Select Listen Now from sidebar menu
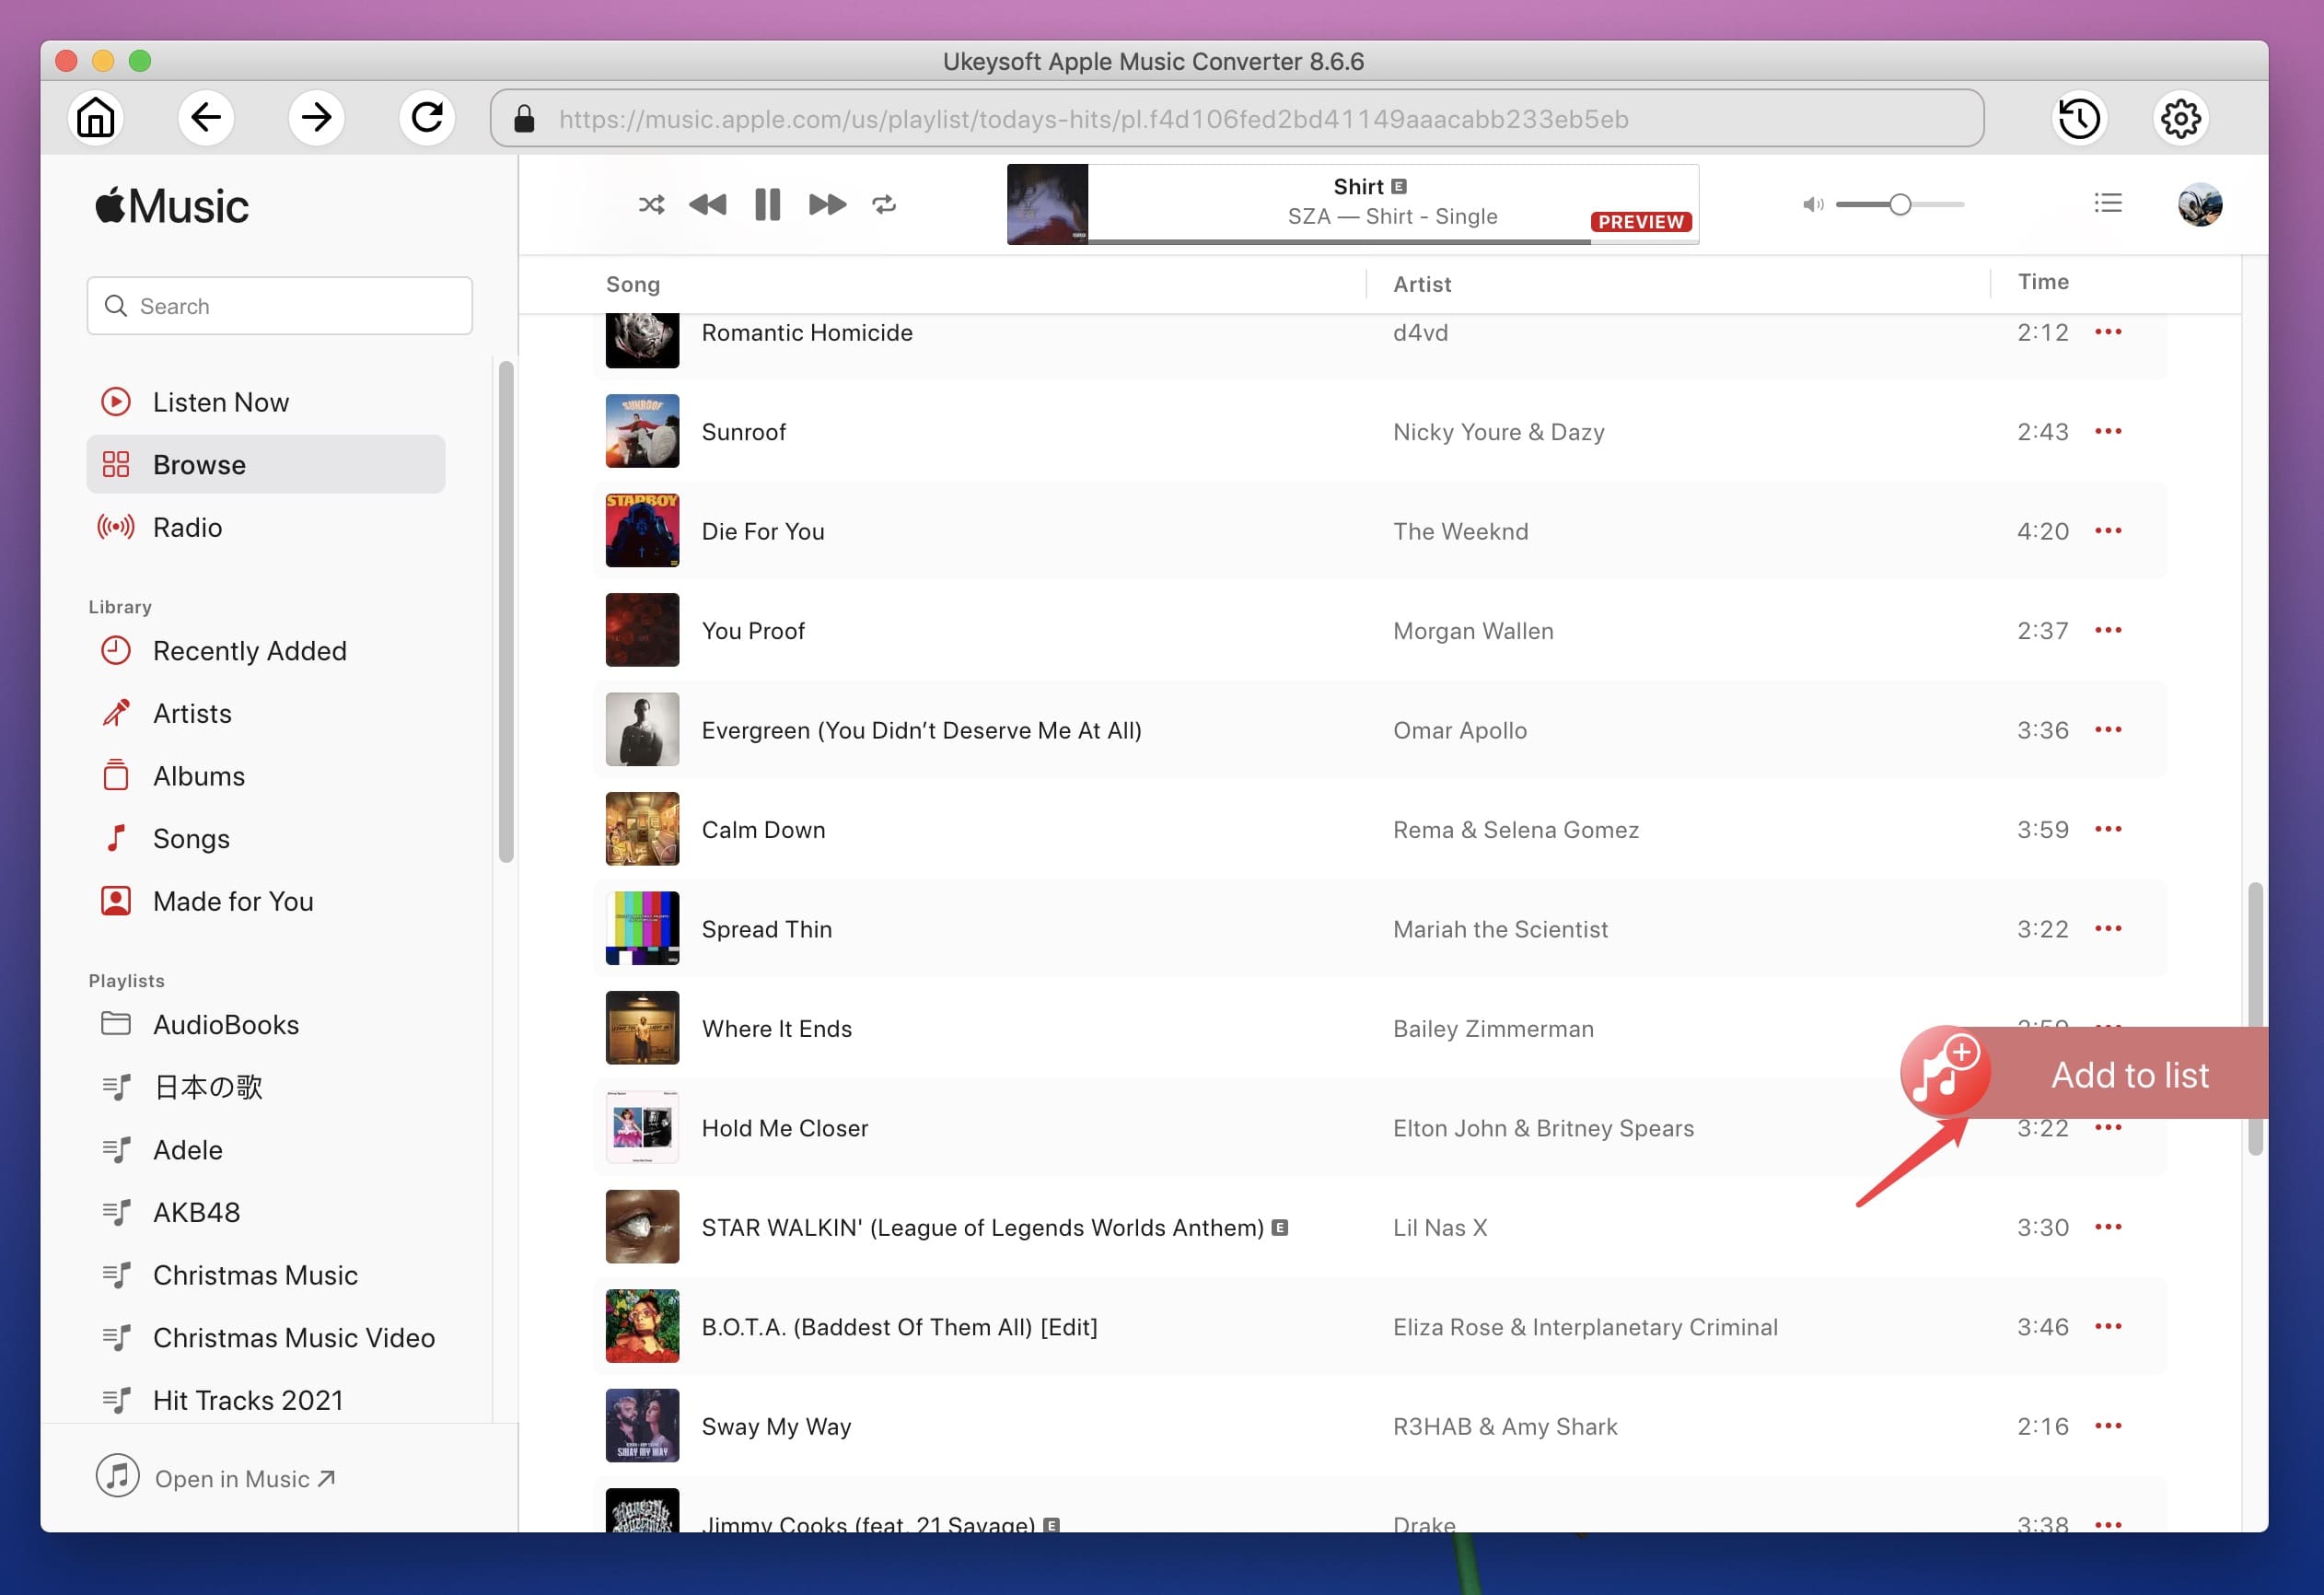This screenshot has height=1595, width=2324. click(x=221, y=401)
